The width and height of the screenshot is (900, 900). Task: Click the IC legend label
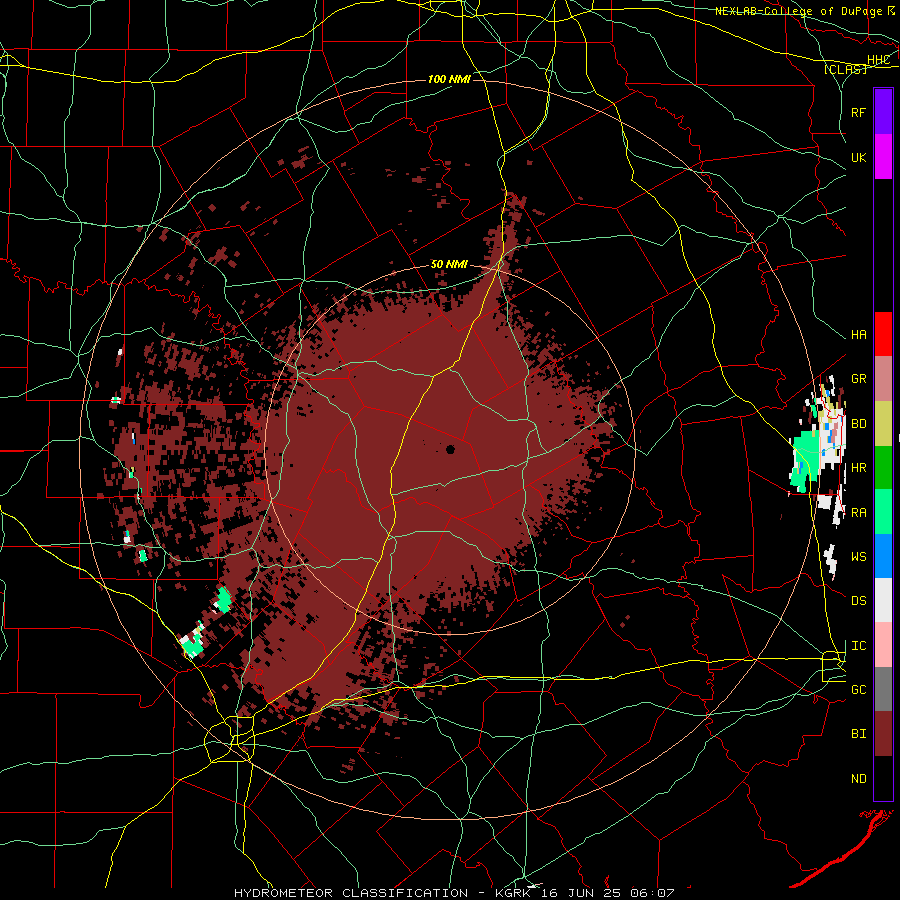tap(859, 646)
